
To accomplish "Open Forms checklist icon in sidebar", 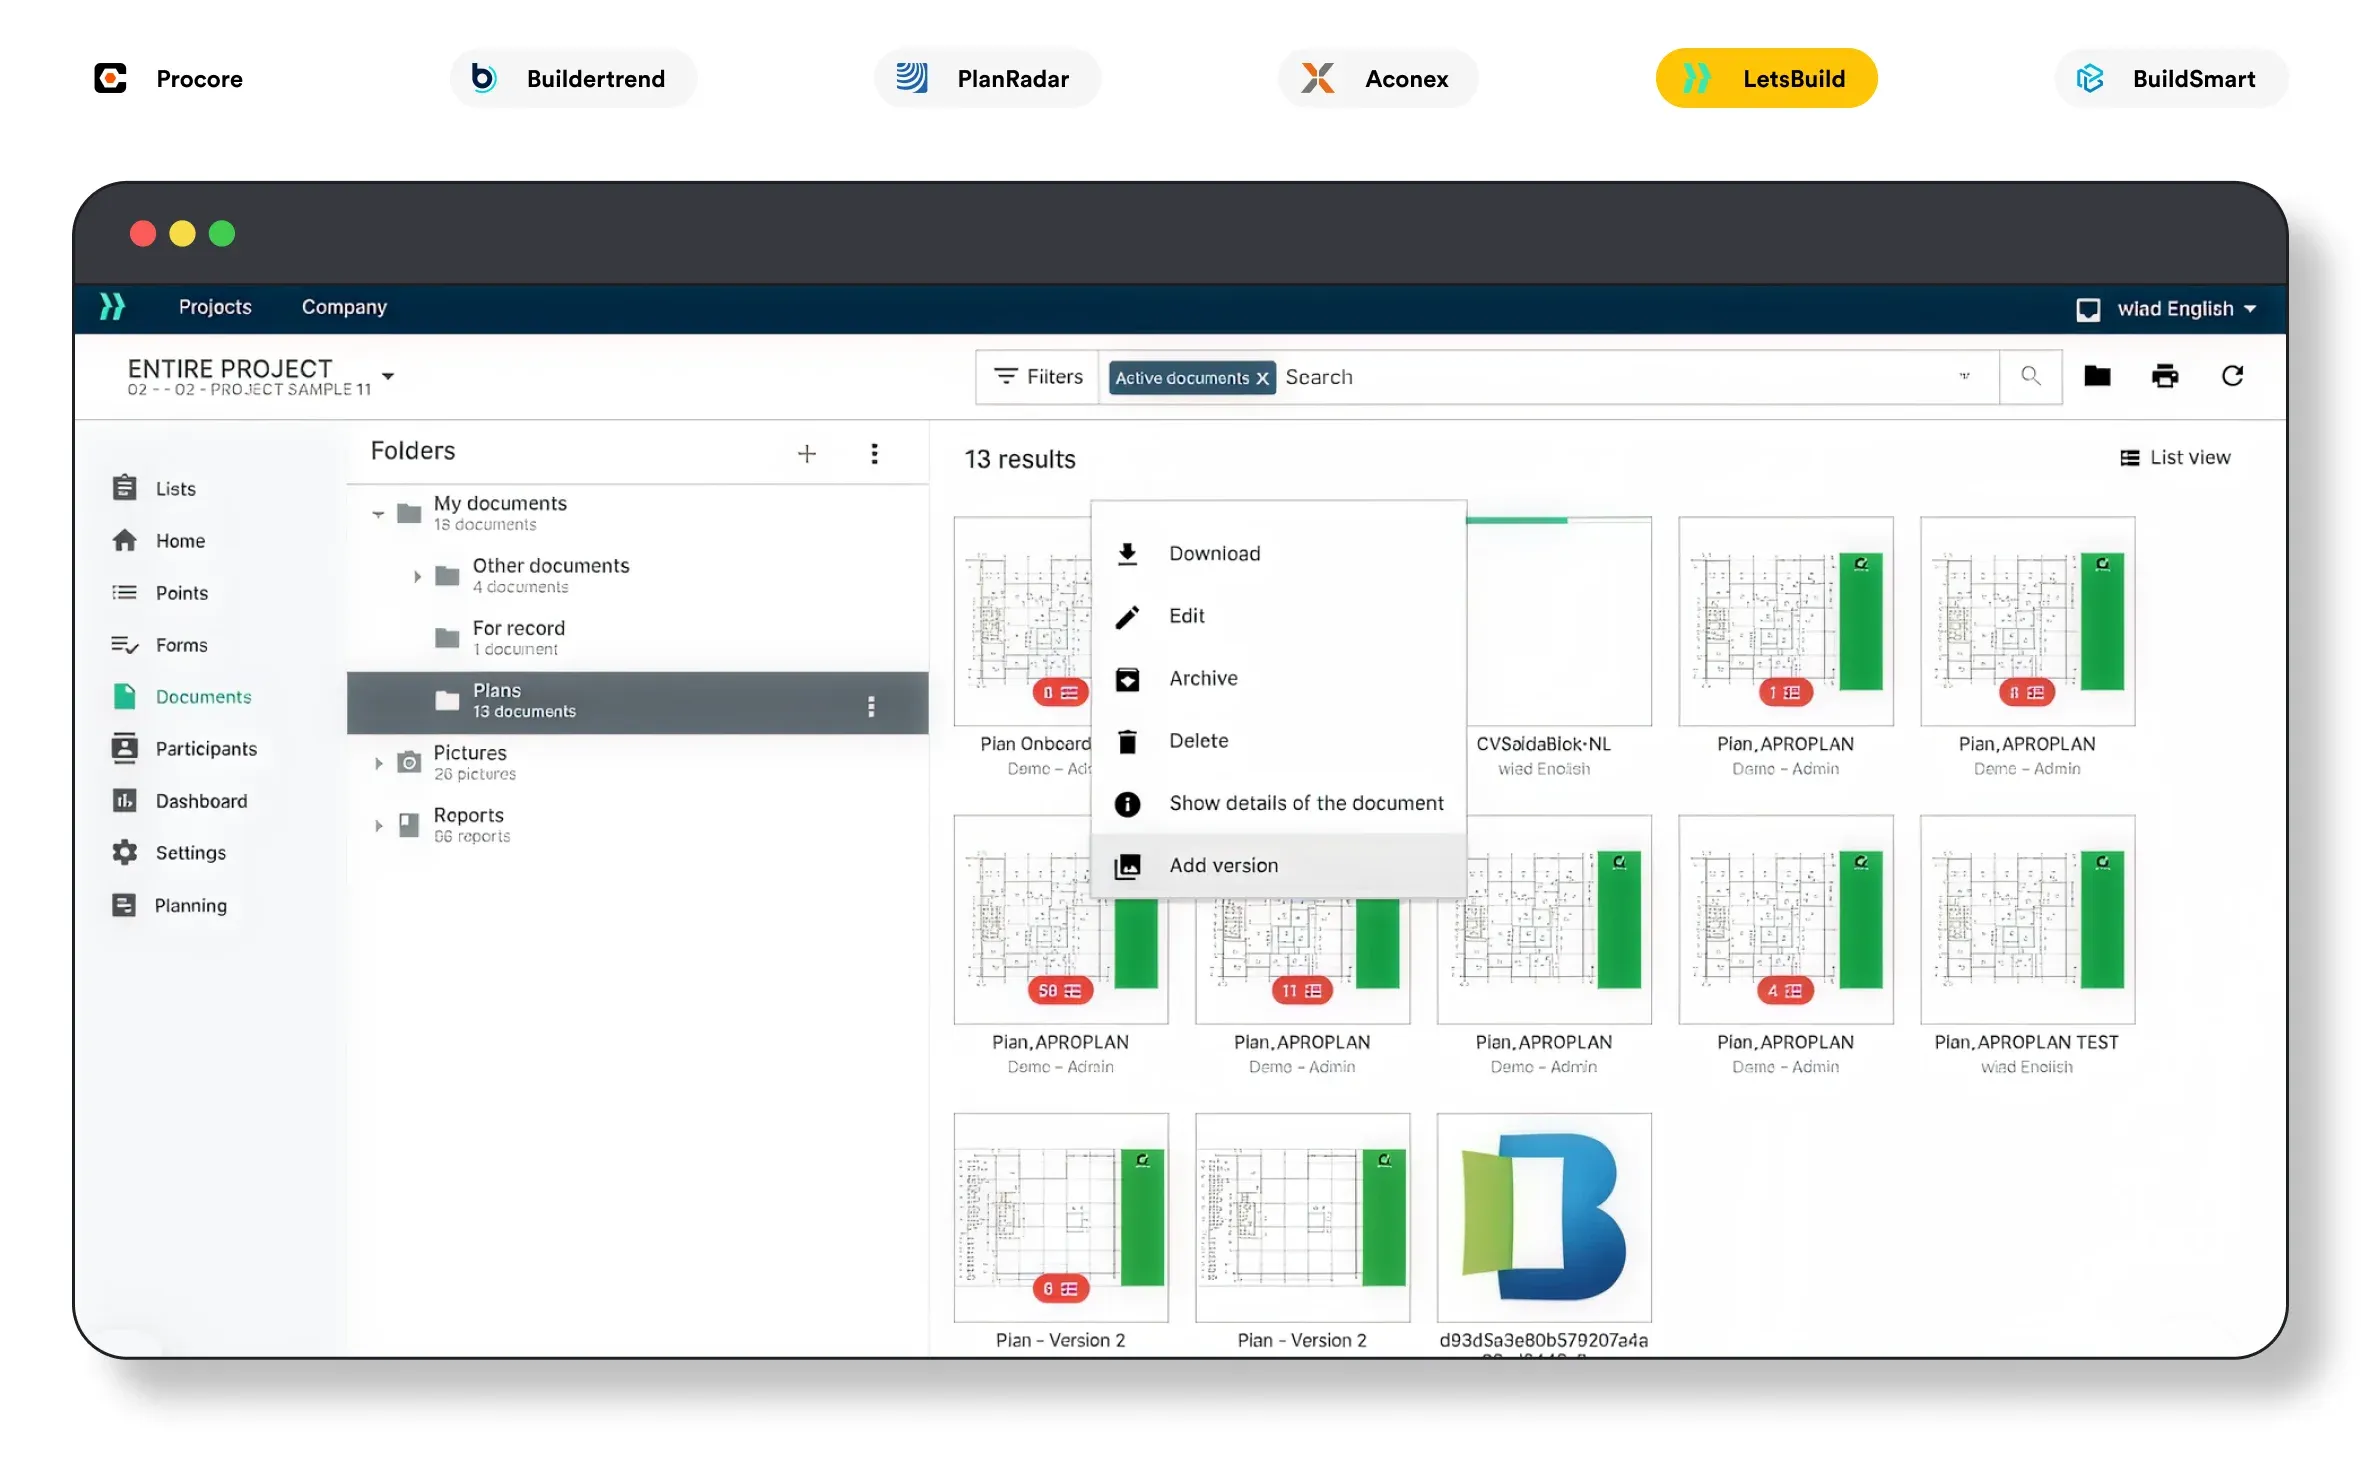I will 124,645.
